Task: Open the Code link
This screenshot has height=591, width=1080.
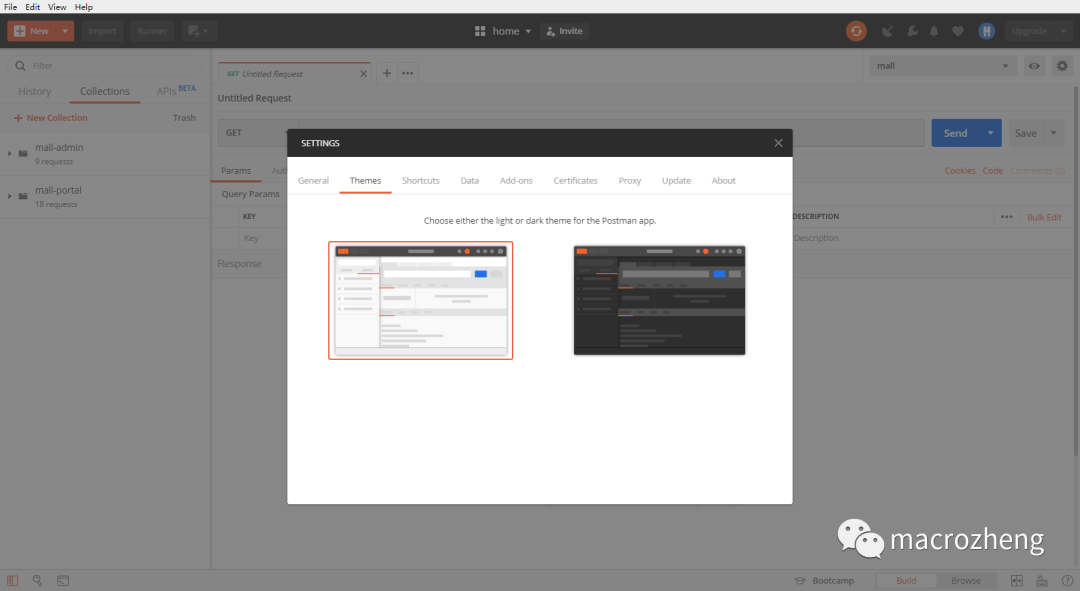Action: pyautogui.click(x=993, y=171)
